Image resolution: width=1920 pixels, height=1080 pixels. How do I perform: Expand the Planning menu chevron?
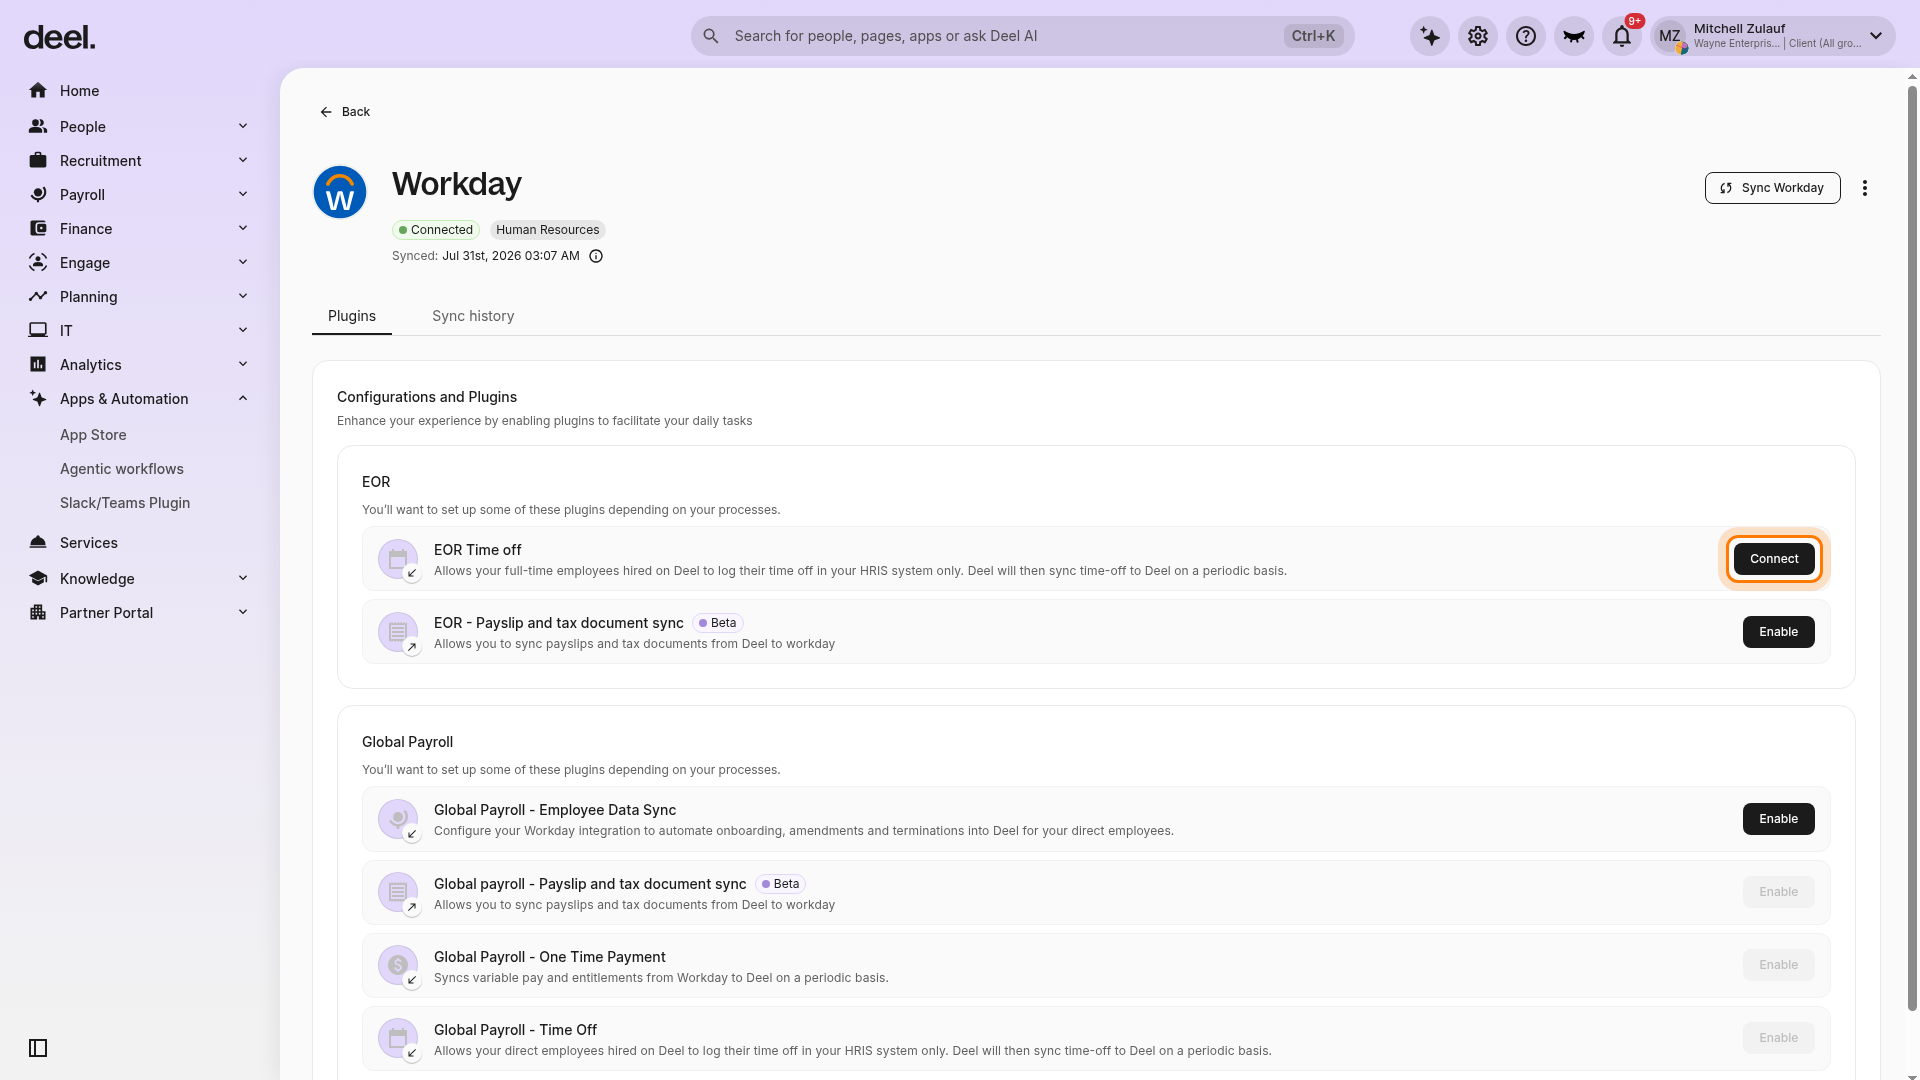[x=243, y=297]
